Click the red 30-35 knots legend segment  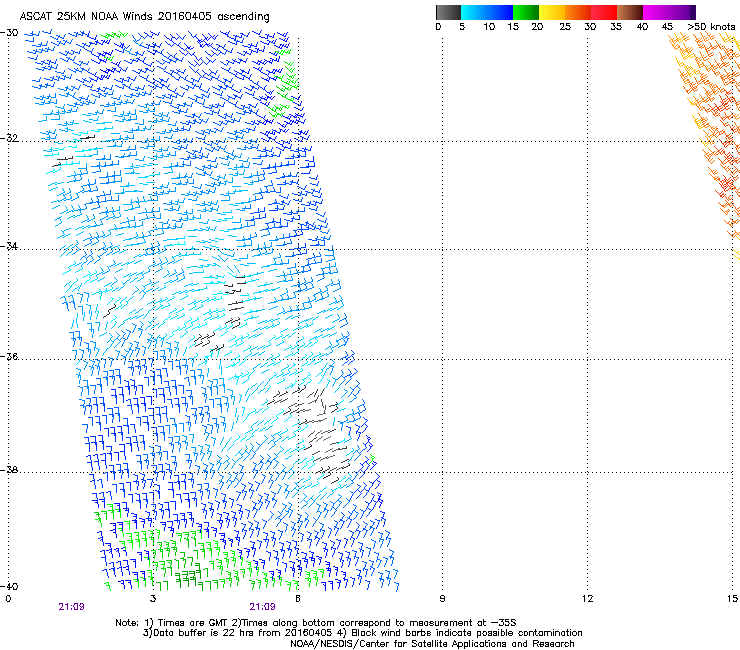pyautogui.click(x=604, y=12)
